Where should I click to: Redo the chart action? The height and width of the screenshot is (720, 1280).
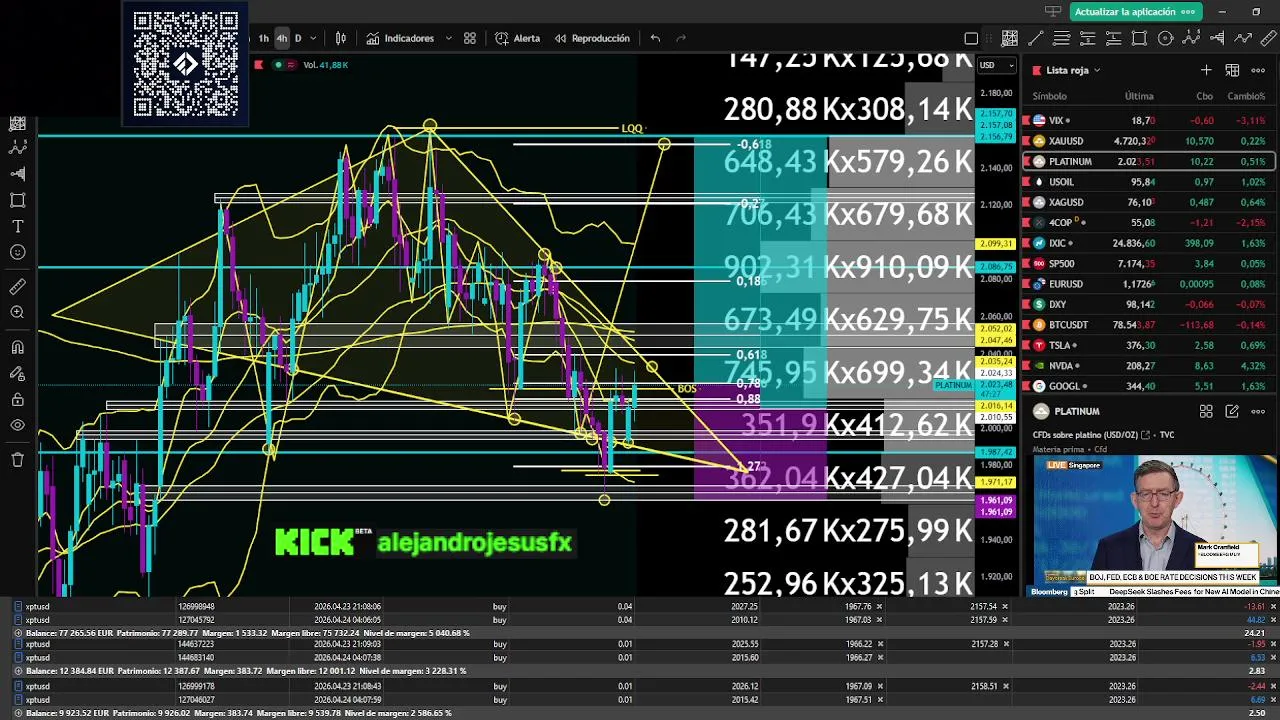[x=681, y=38]
